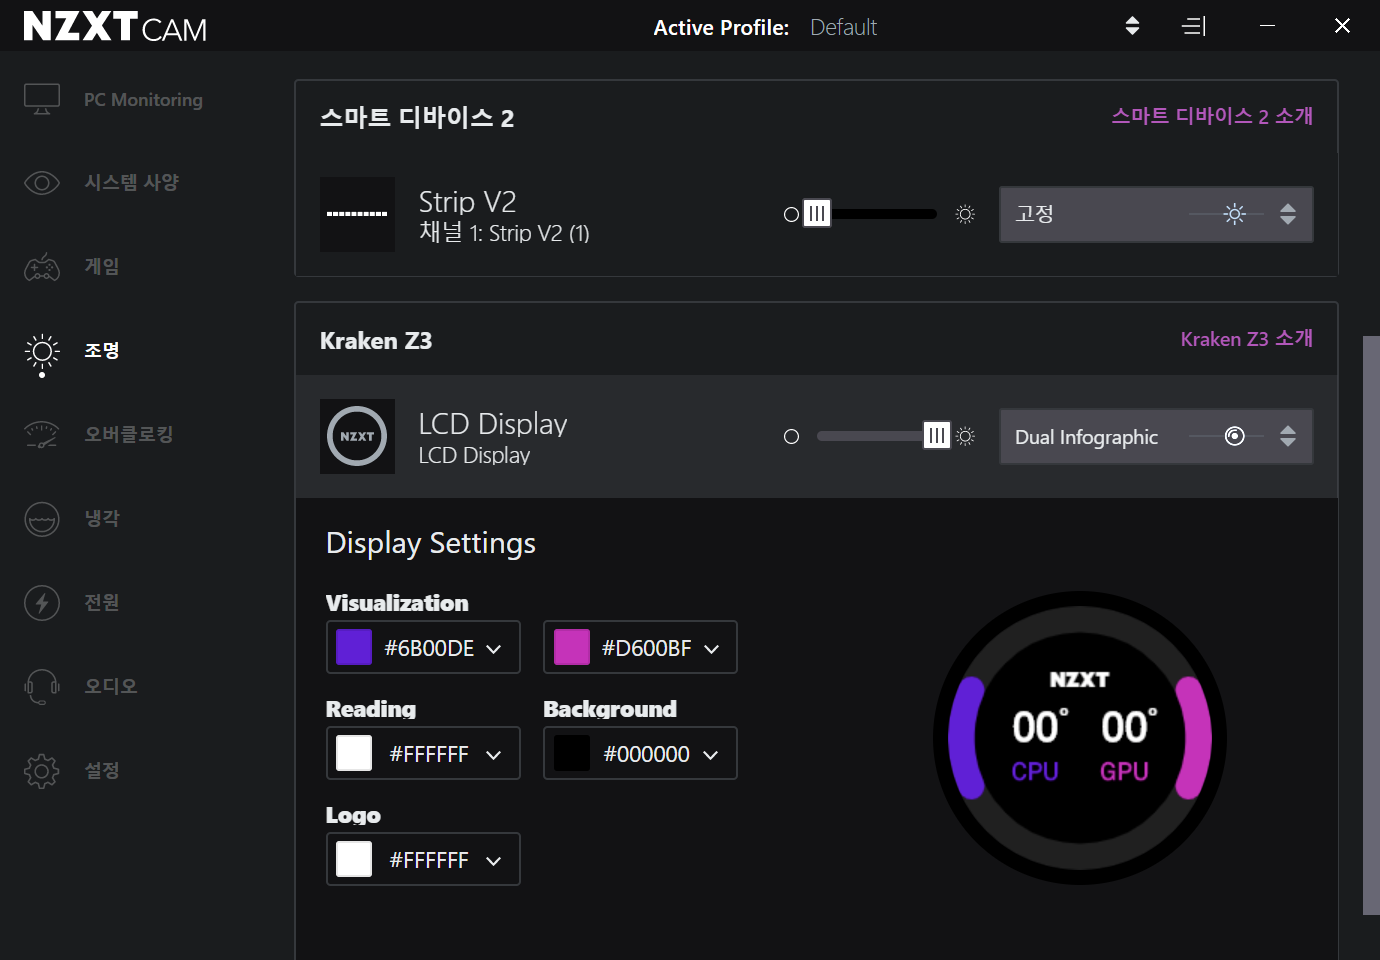
Task: Open the Dual Infographic mode dropdown
Action: (1156, 436)
